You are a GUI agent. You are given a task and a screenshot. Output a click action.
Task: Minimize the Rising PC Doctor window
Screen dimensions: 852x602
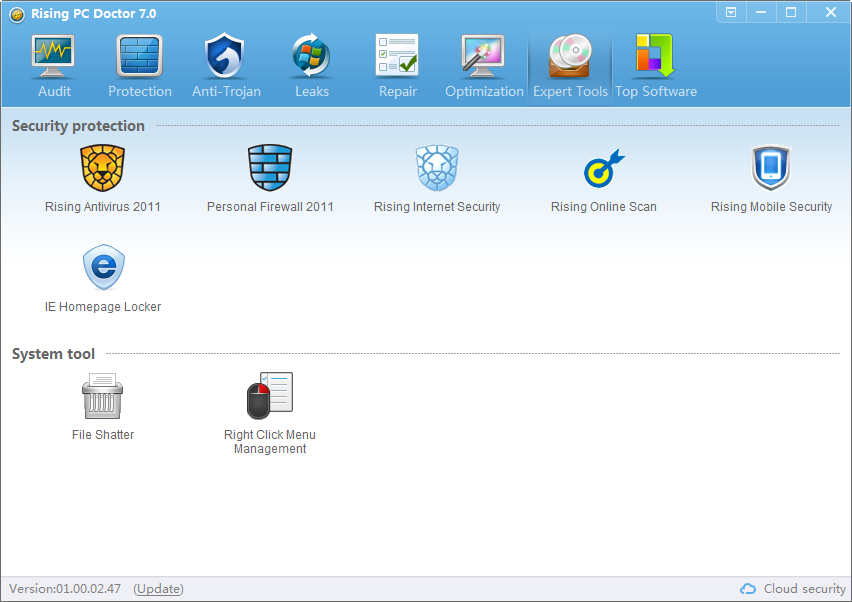click(761, 12)
